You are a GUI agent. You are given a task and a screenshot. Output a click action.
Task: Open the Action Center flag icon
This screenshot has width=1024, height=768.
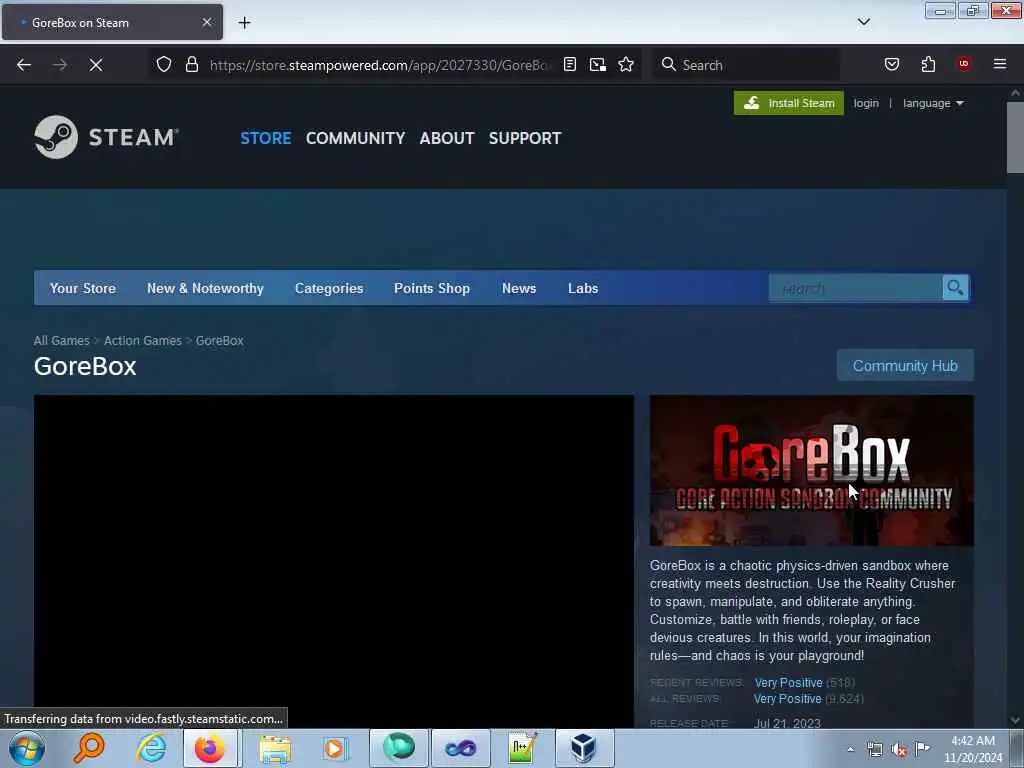click(x=922, y=749)
